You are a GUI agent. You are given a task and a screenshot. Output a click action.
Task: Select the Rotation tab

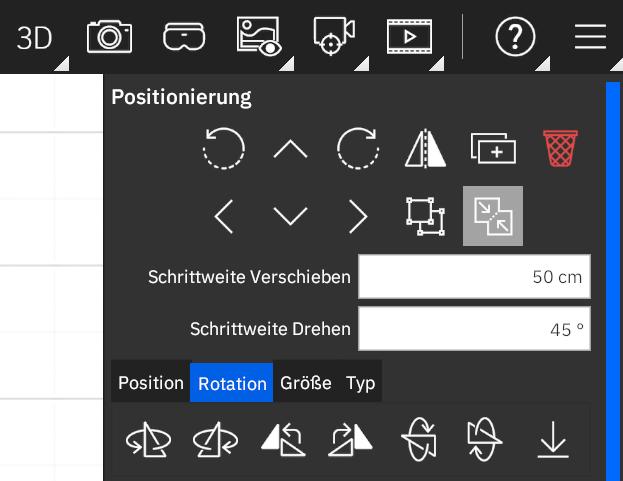click(232, 383)
